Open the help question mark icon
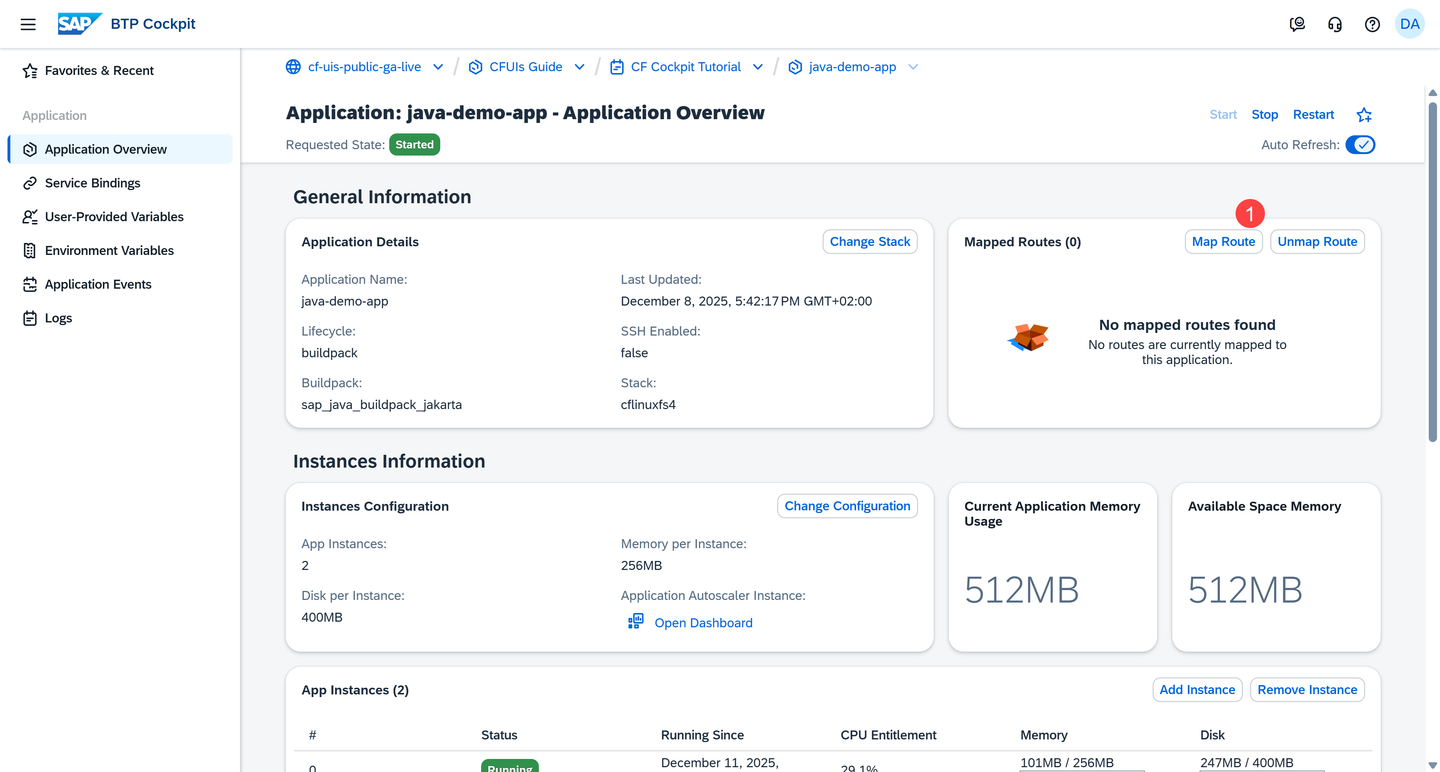 tap(1372, 24)
